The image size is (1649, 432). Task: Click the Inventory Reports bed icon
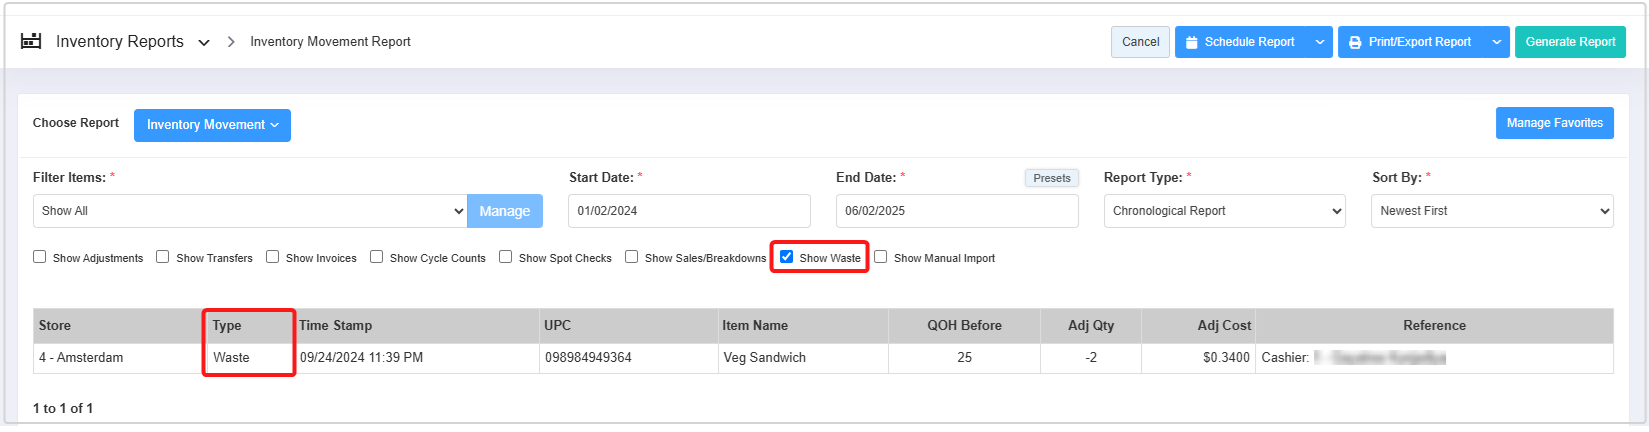coord(31,41)
